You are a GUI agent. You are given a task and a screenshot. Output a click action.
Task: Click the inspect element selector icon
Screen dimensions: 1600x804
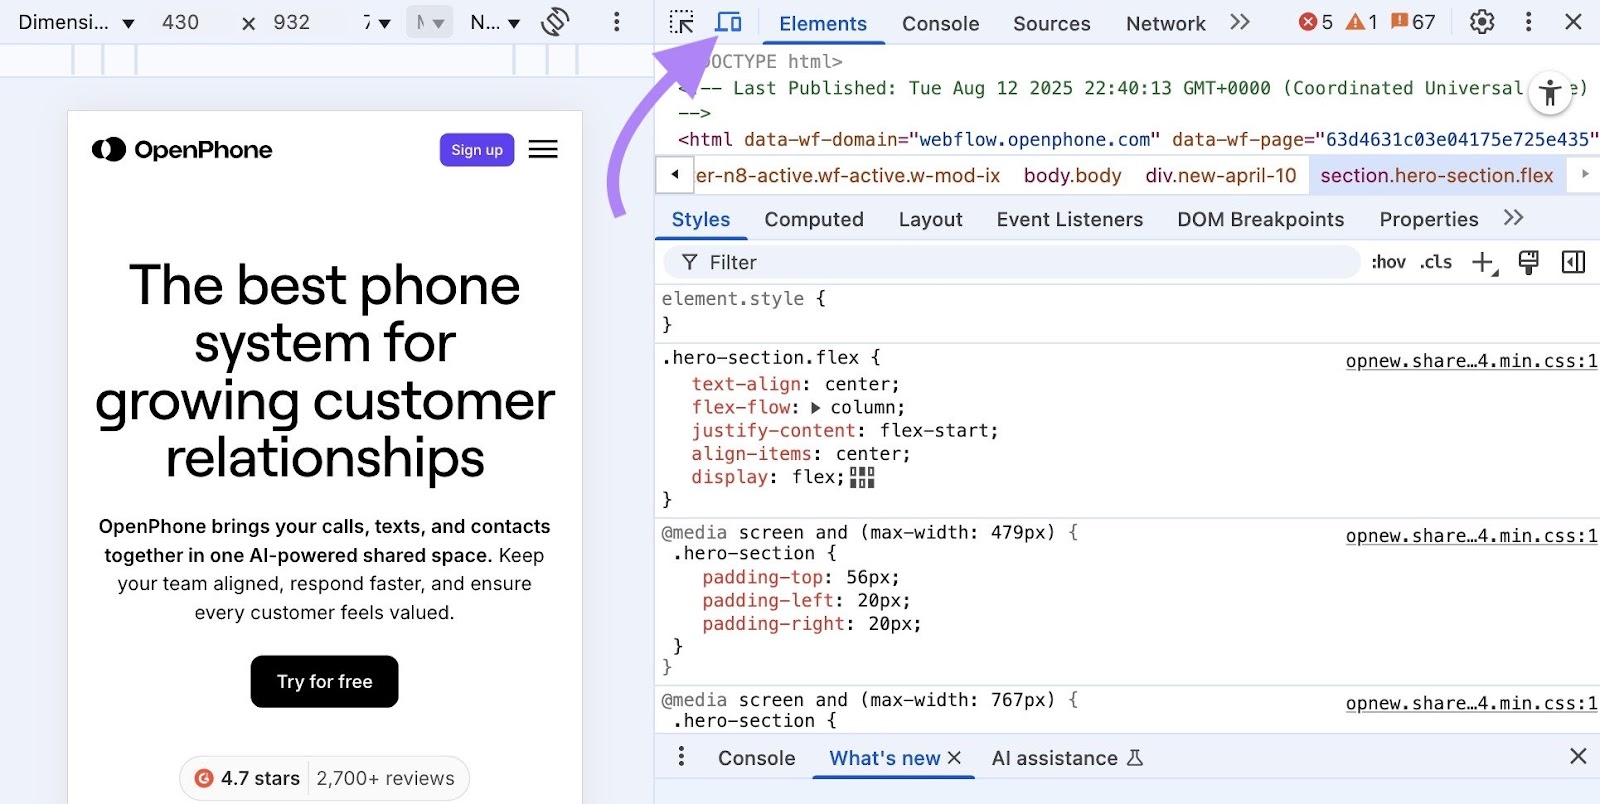click(x=681, y=22)
